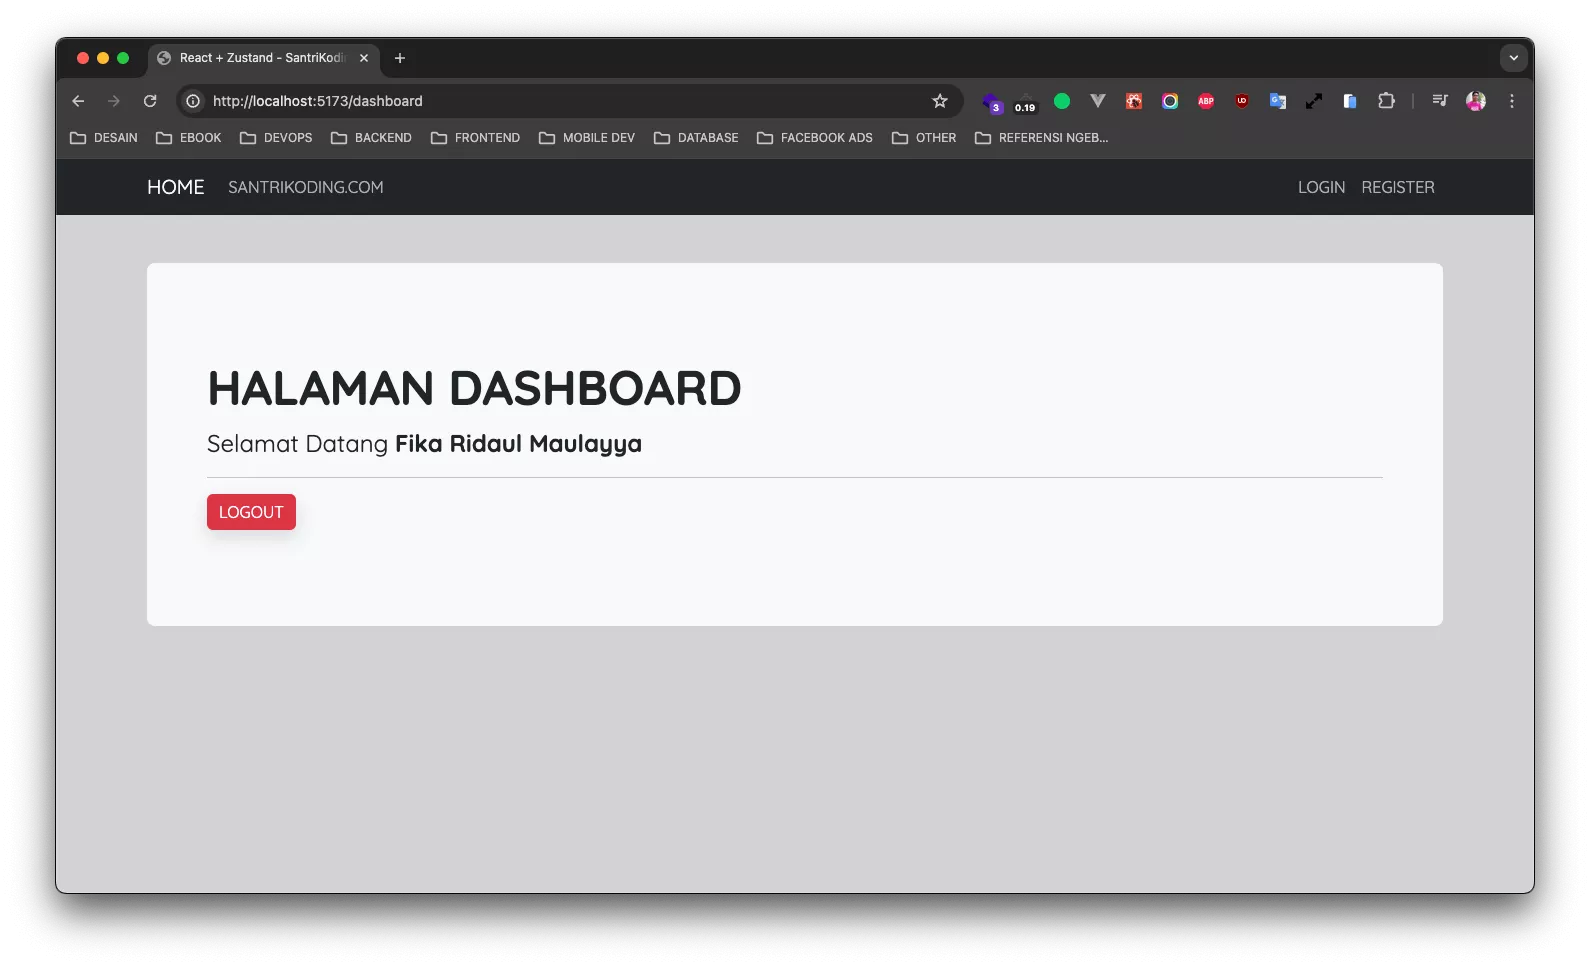This screenshot has width=1590, height=967.
Task: Open the ABP Adblock Plus extension
Action: 1206,101
